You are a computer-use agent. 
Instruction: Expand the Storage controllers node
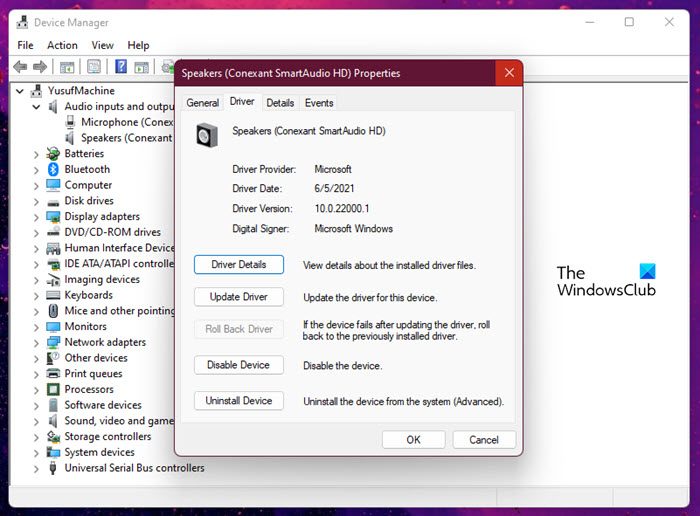coord(36,437)
